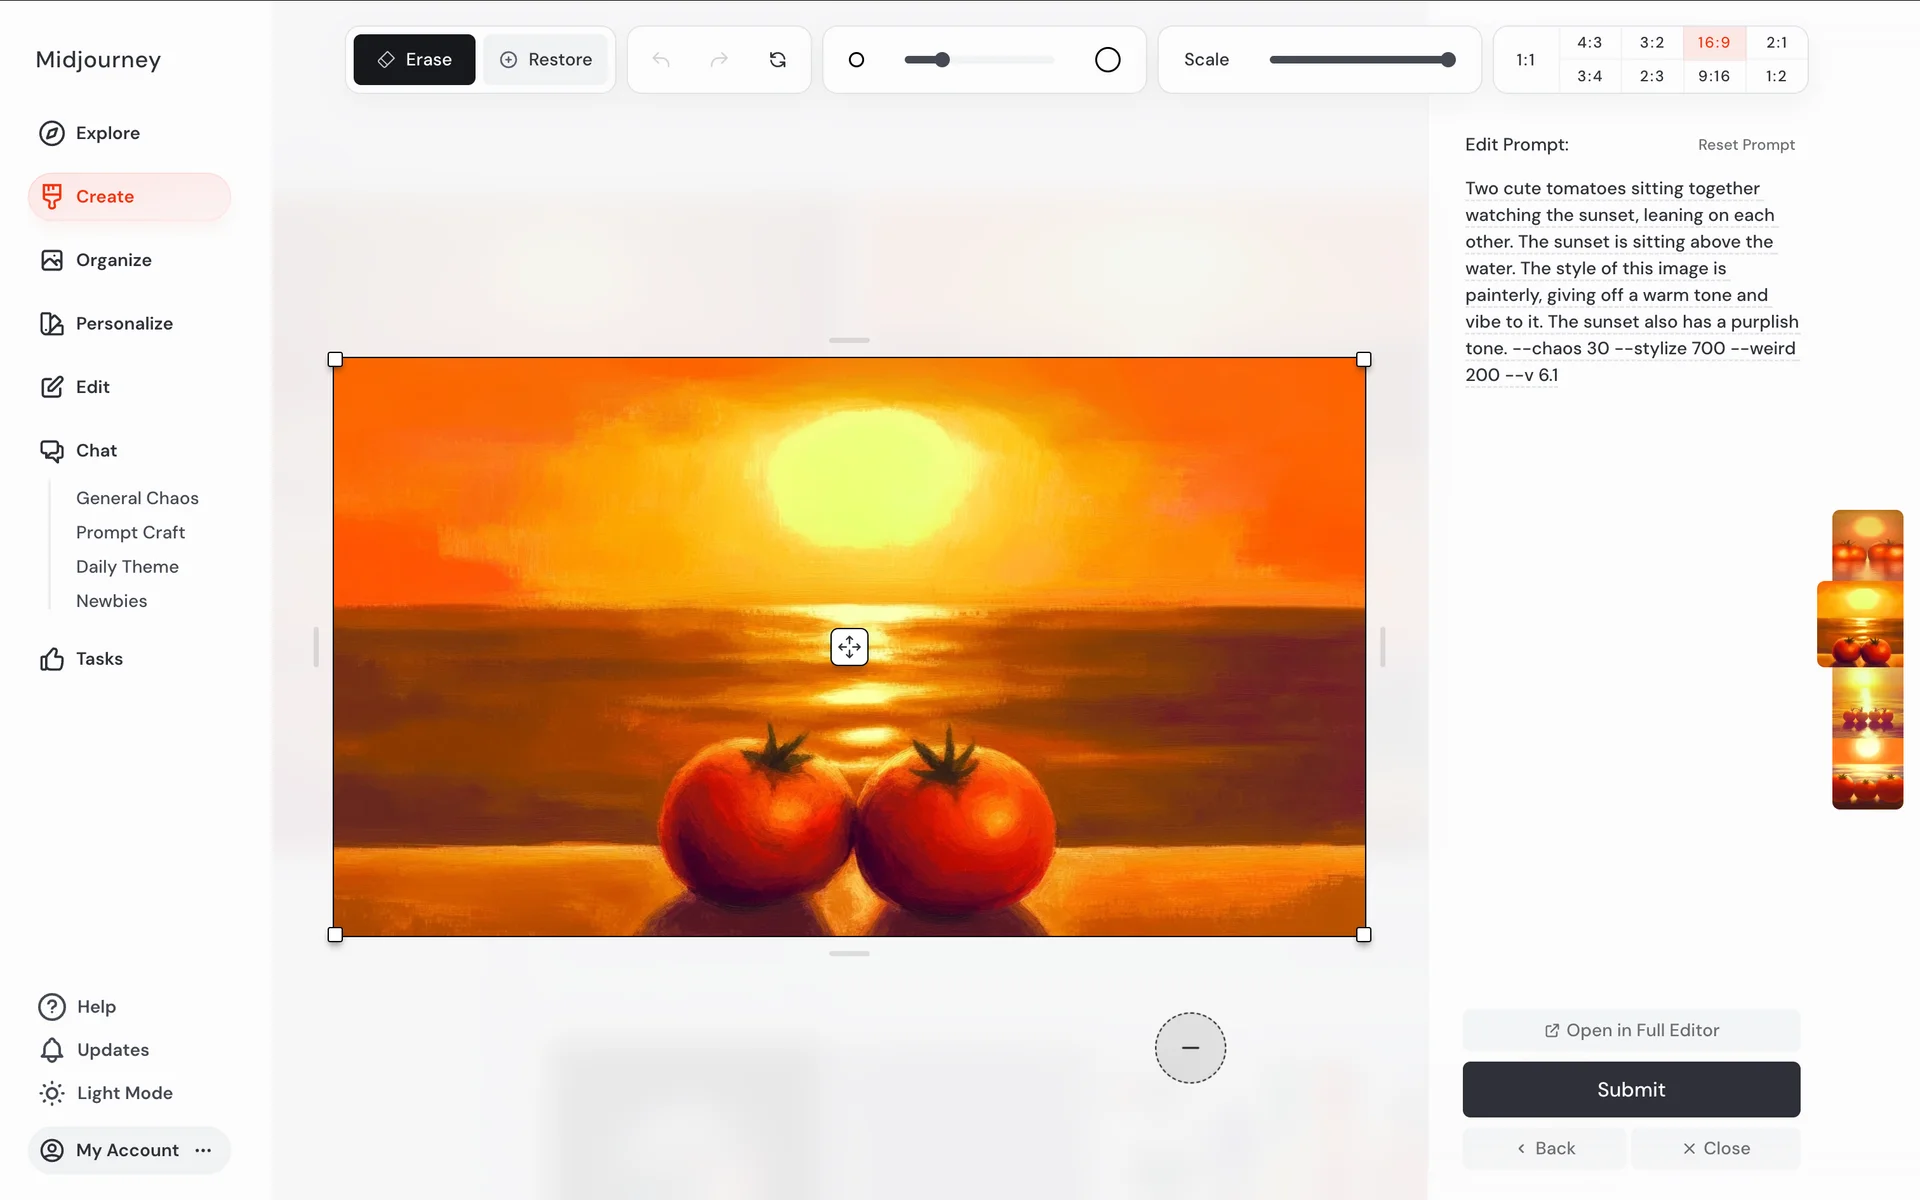Click the Updates bell icon
Viewport: 1920px width, 1200px height.
point(52,1050)
